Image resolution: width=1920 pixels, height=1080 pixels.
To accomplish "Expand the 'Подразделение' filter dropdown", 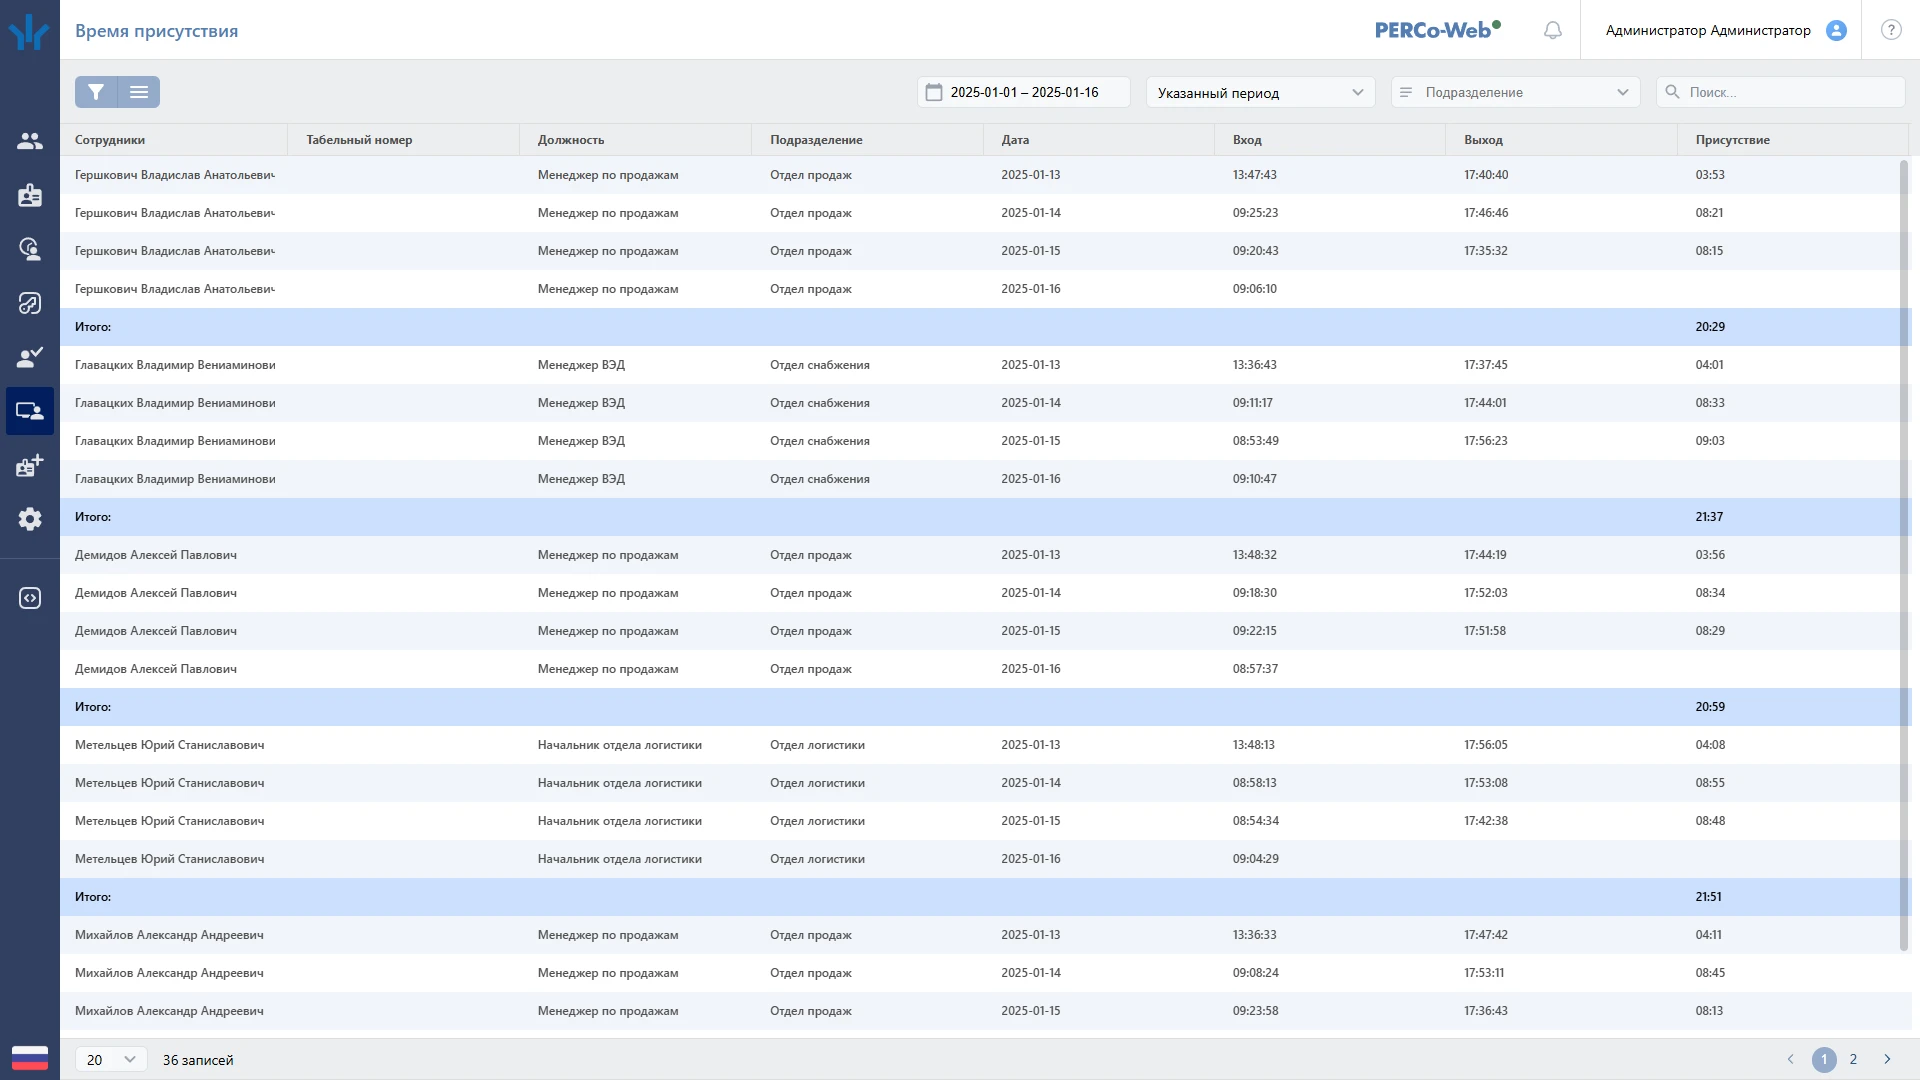I will pyautogui.click(x=1515, y=92).
